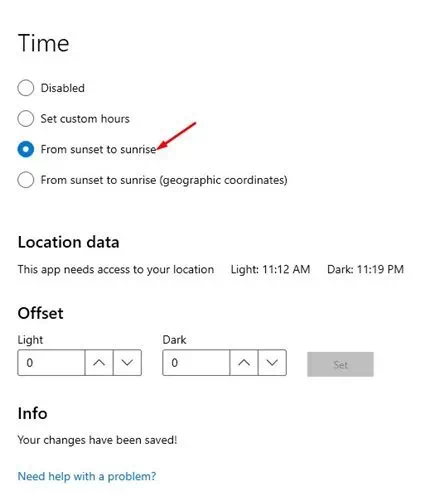The width and height of the screenshot is (429, 500).
Task: Click the Offset section heading
Action: pos(40,313)
